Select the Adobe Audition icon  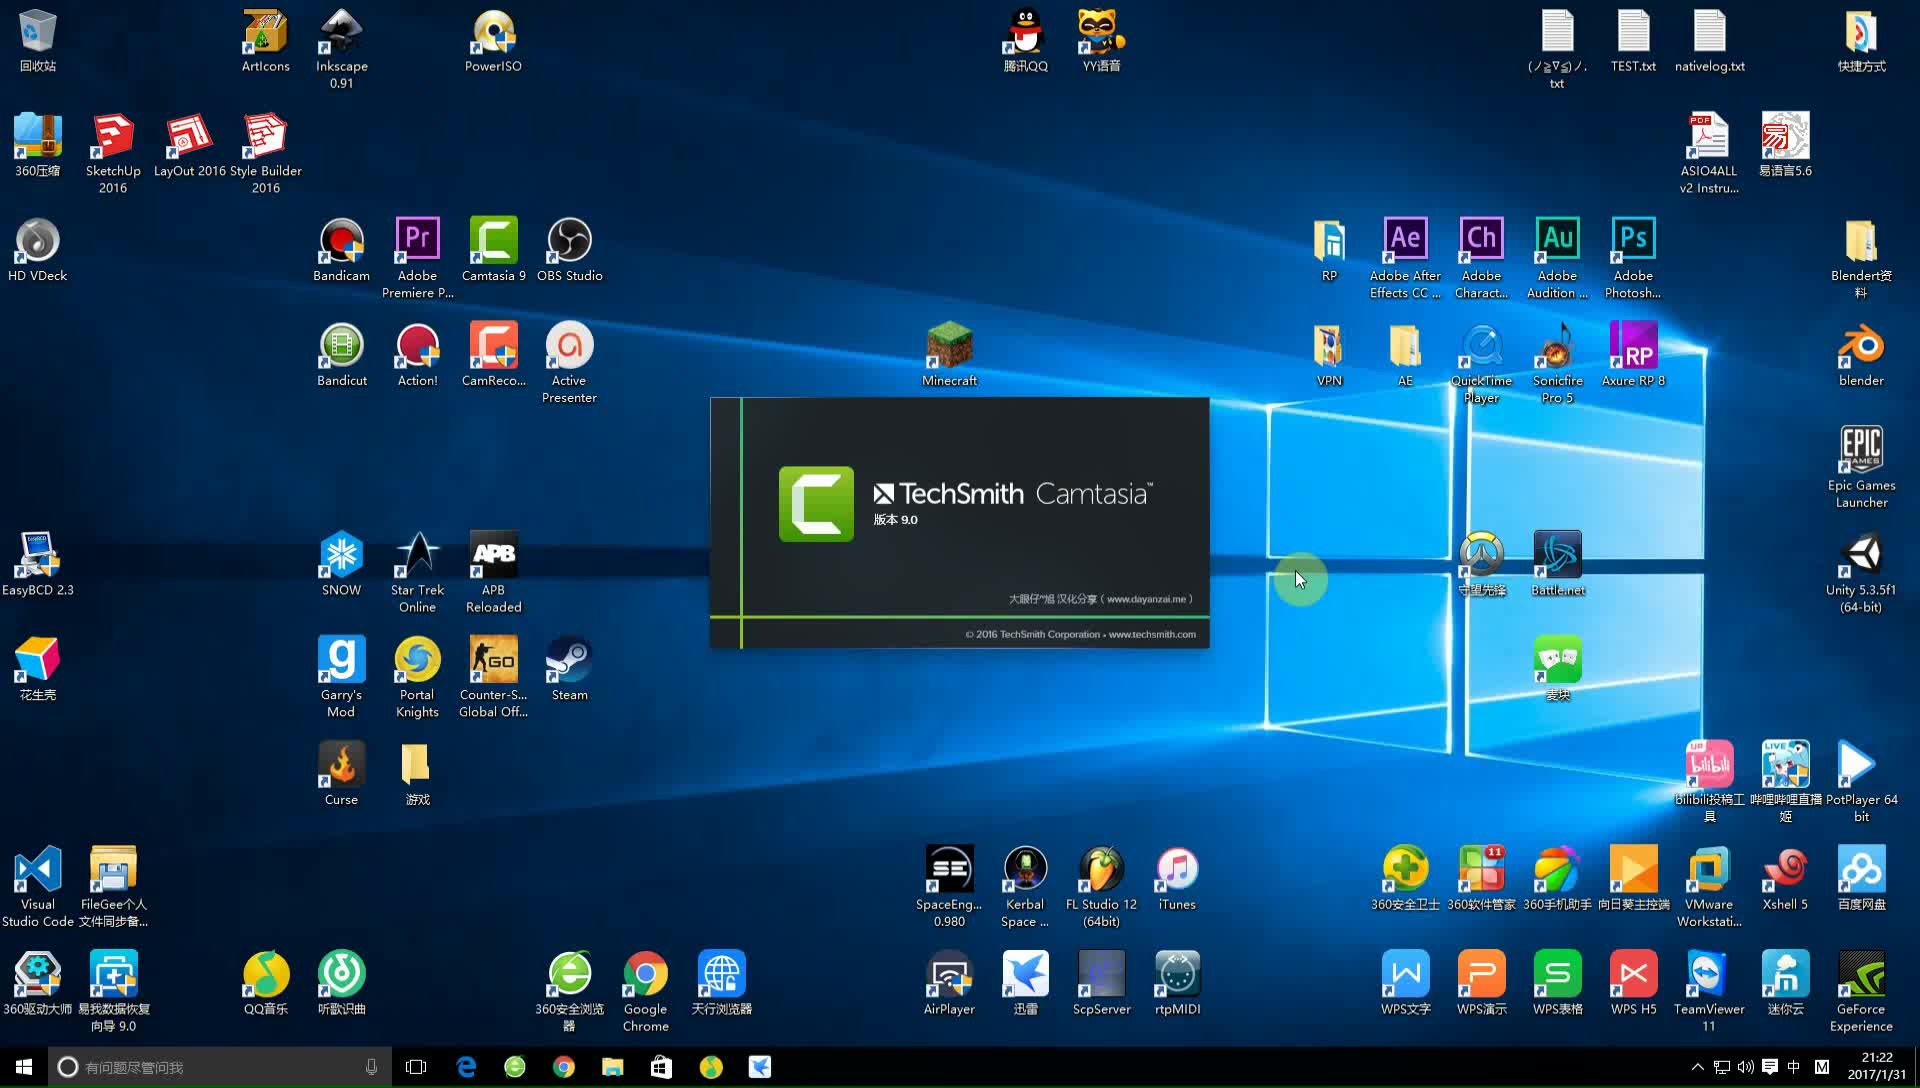point(1557,258)
